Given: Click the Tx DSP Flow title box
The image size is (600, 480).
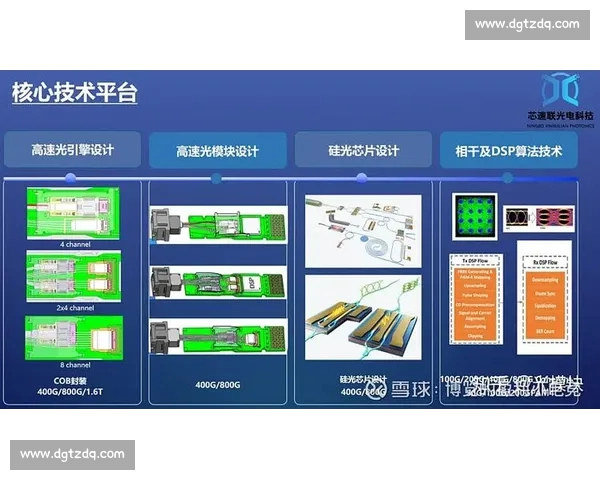Looking at the screenshot, I should click(x=475, y=261).
